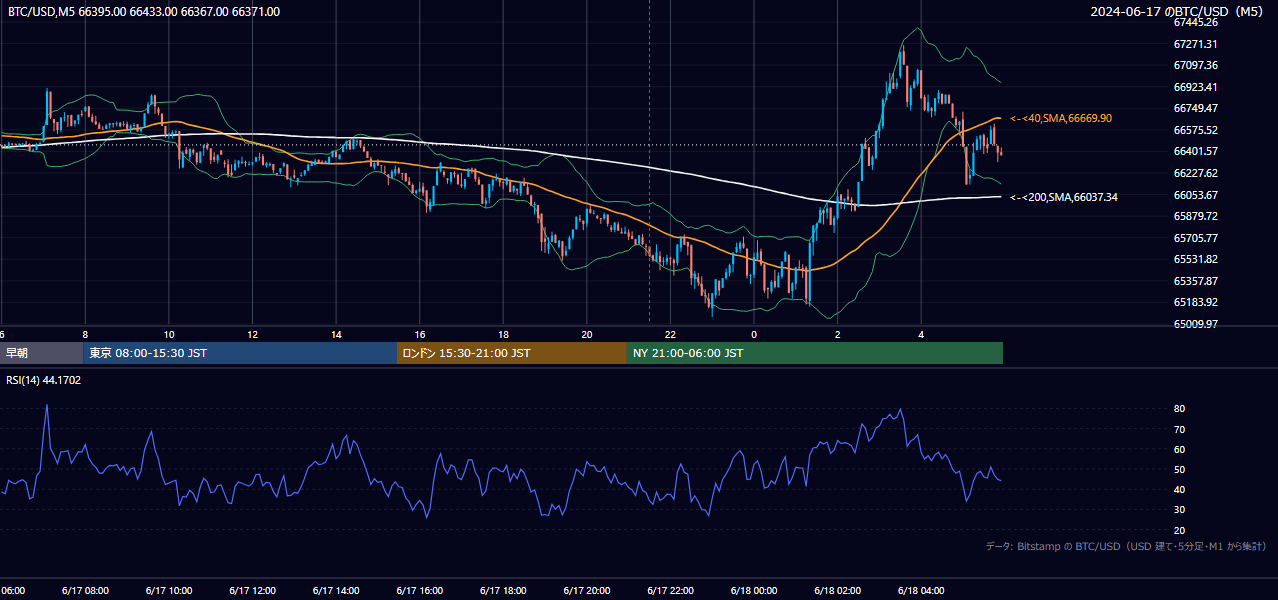
Task: Select the 40 SMA label 66669.90
Action: tap(1061, 118)
